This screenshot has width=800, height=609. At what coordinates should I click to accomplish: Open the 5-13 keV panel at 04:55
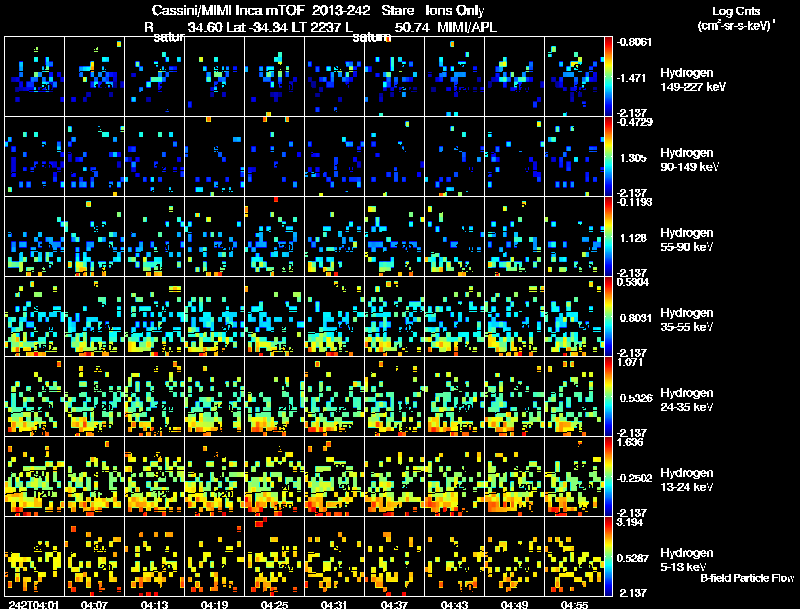574,556
